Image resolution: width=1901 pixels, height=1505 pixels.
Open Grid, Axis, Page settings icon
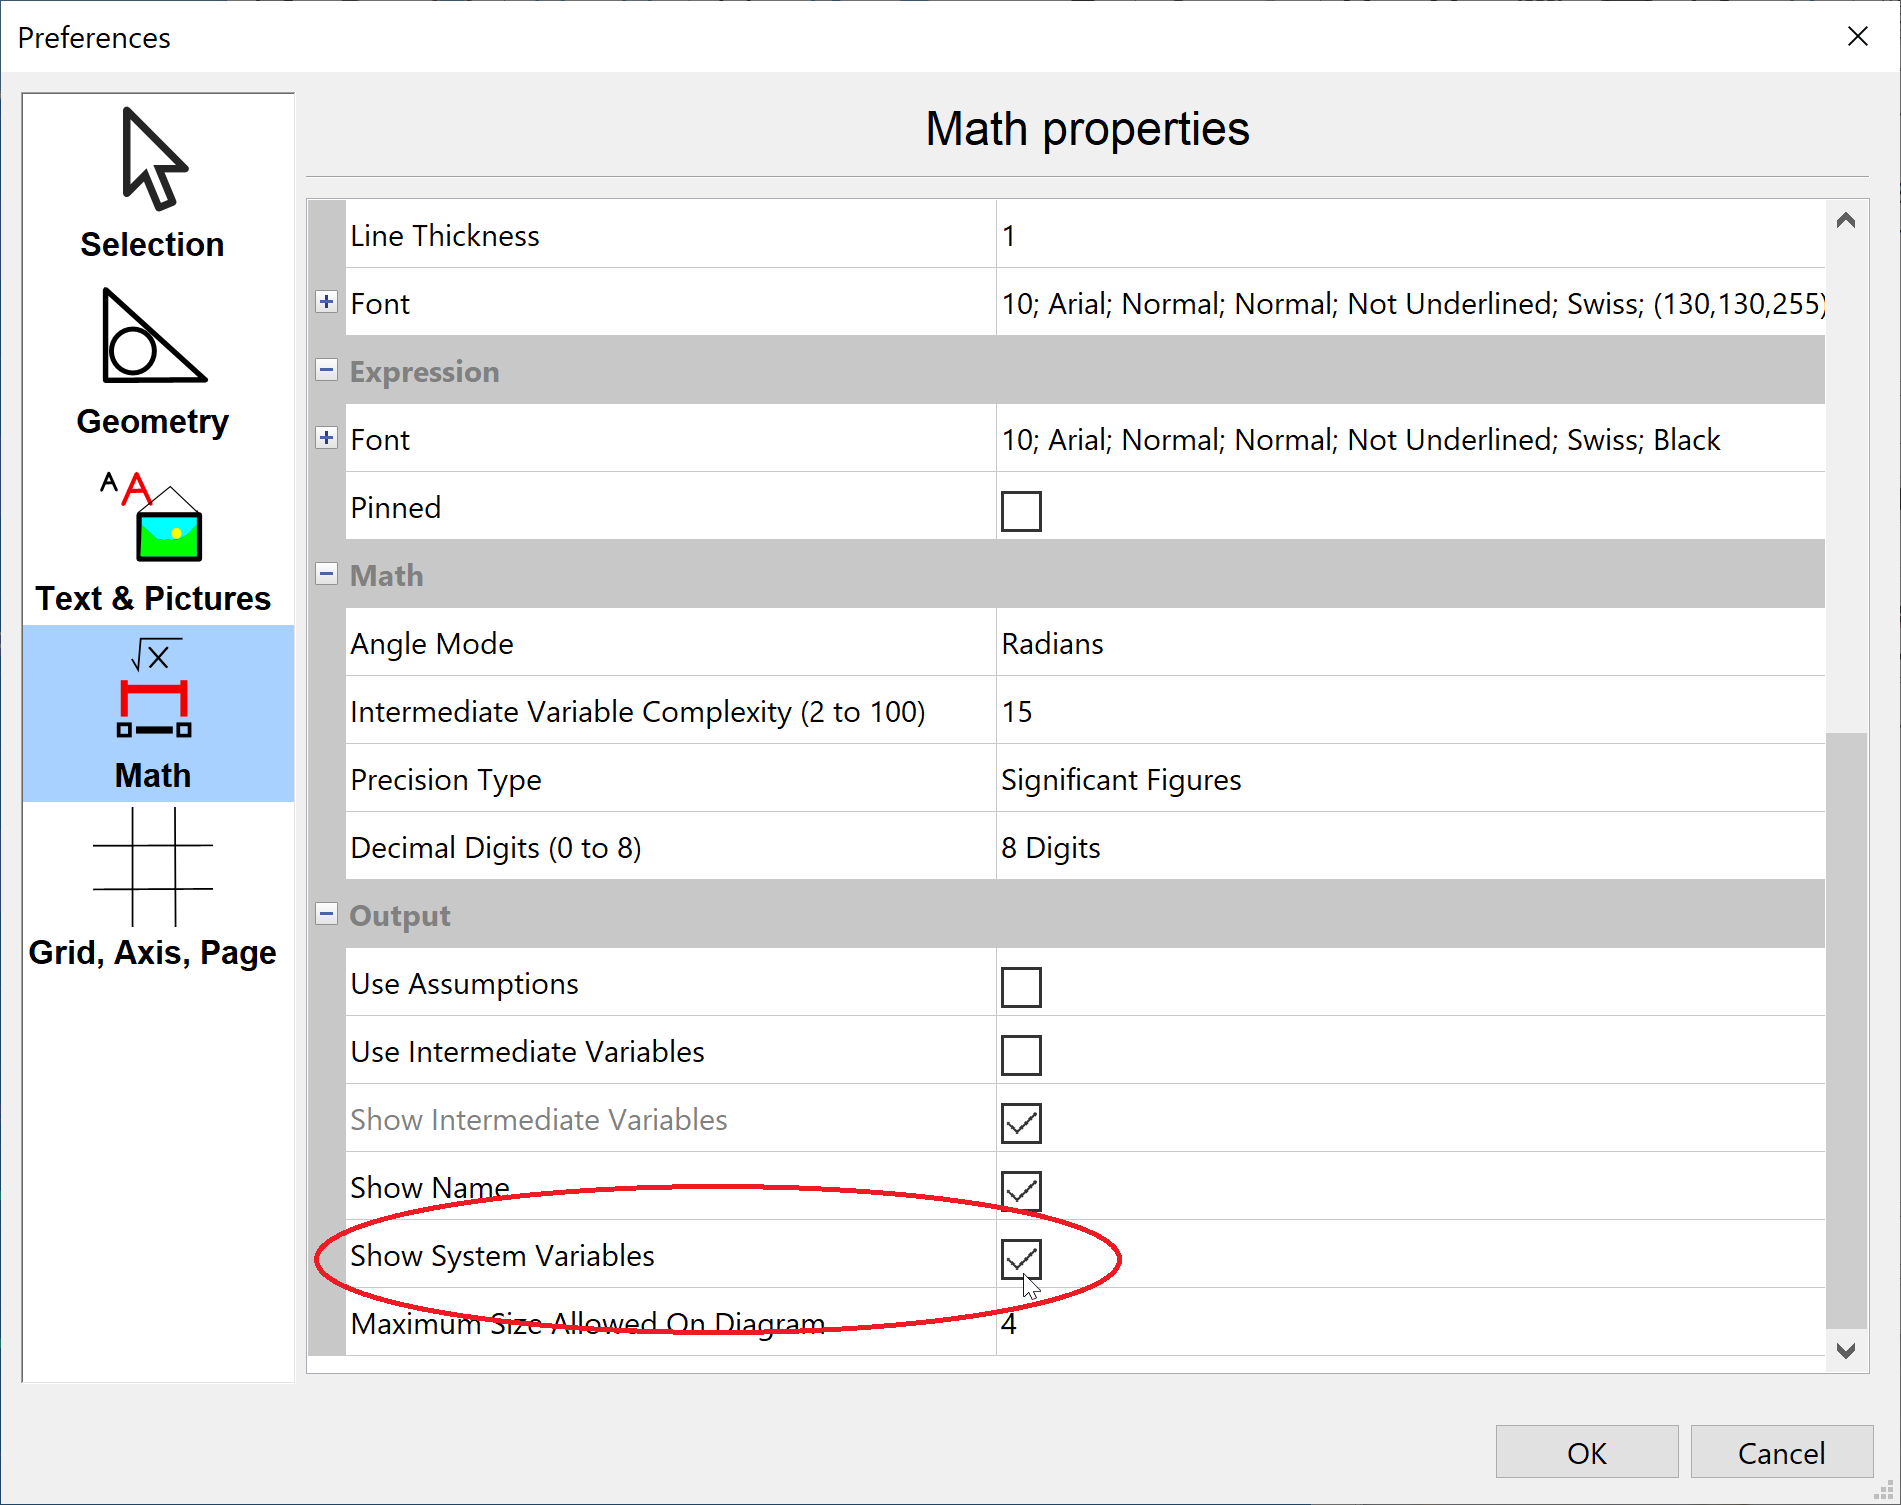pyautogui.click(x=153, y=867)
